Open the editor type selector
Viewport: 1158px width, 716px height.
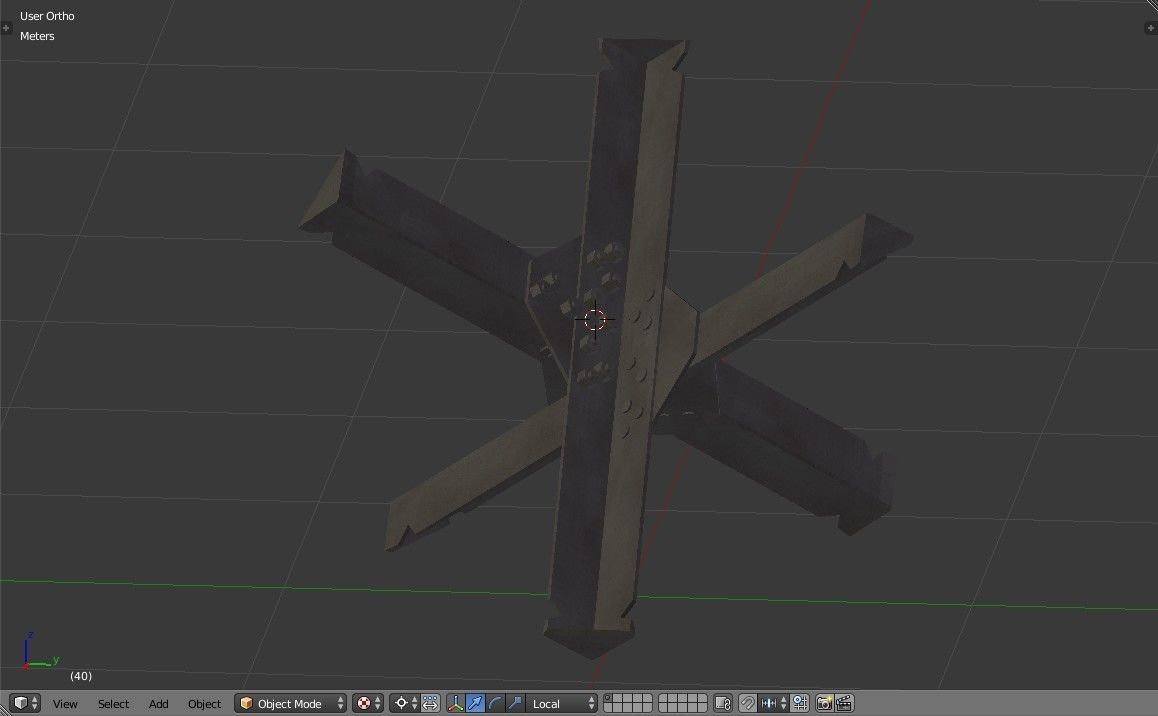pyautogui.click(x=24, y=703)
